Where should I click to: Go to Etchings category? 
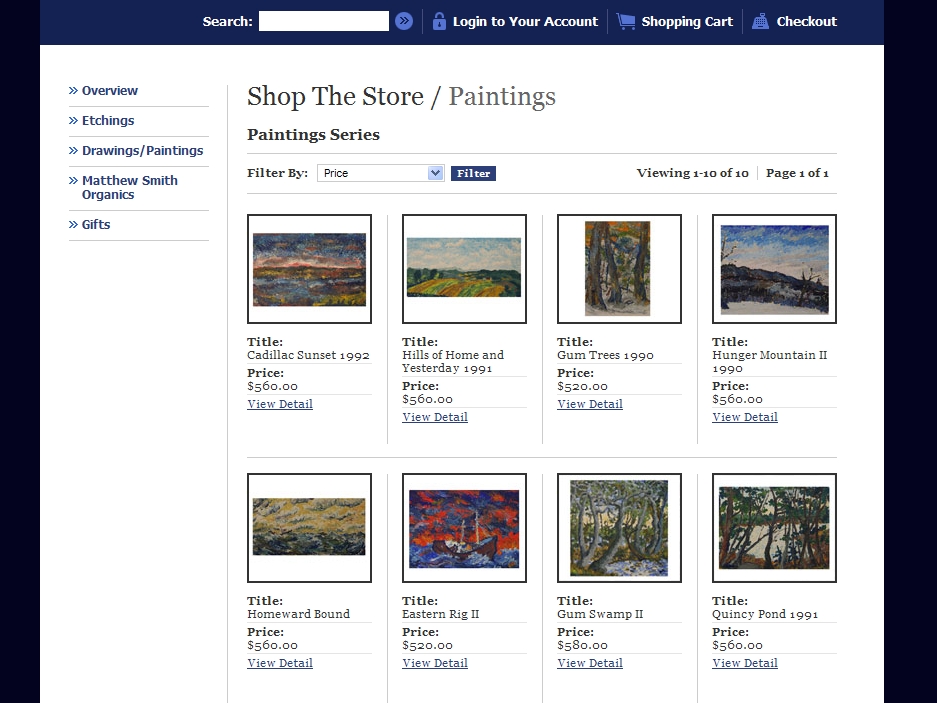tap(108, 121)
